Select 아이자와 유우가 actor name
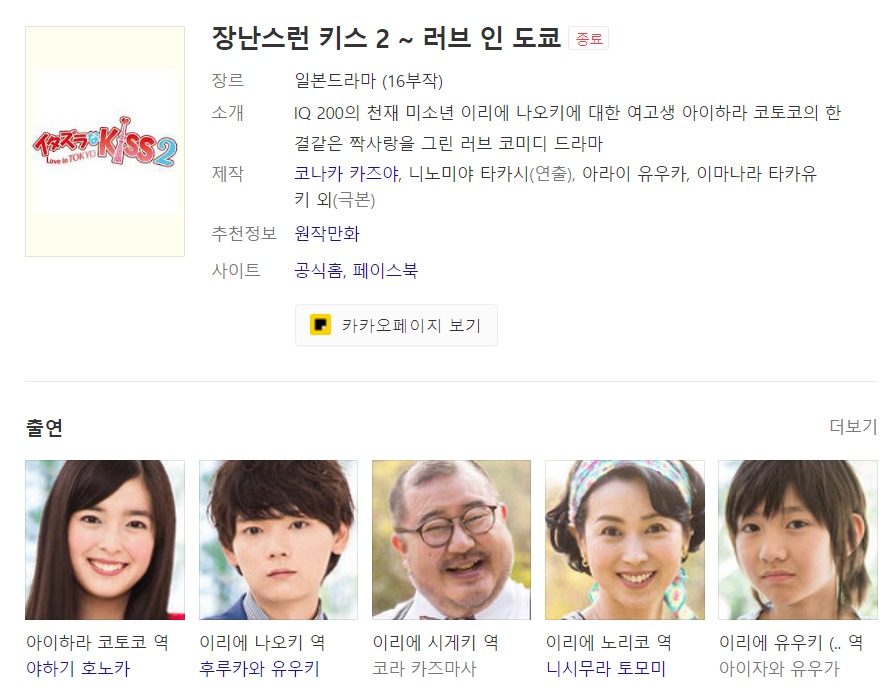Image resolution: width=896 pixels, height=691 pixels. tap(779, 668)
